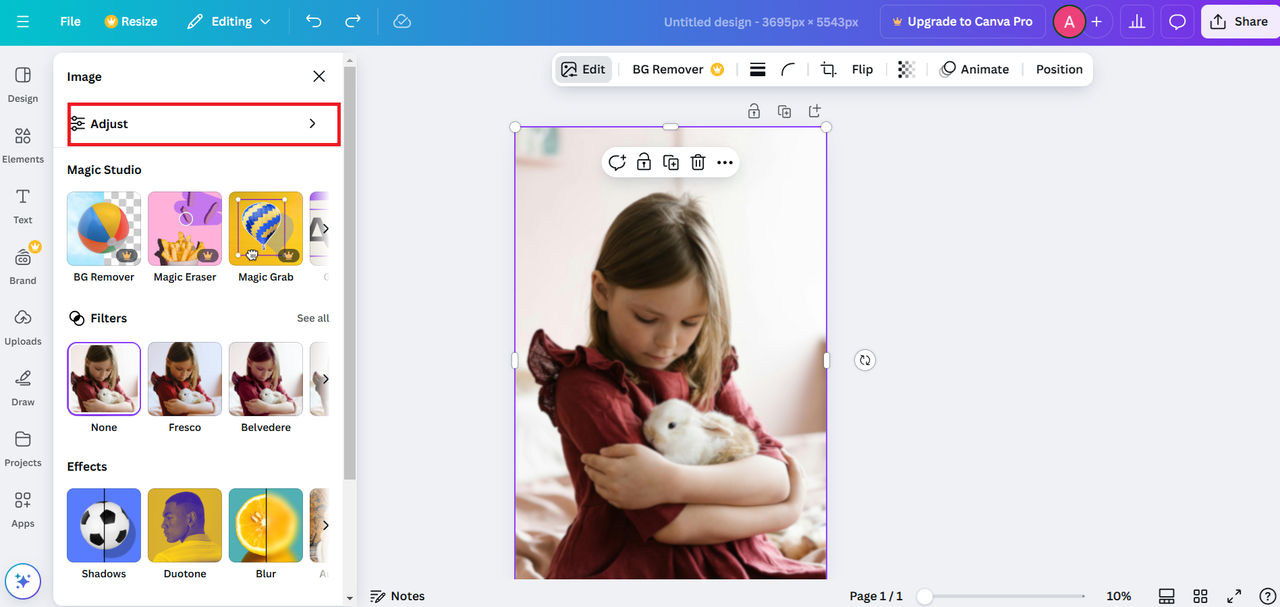Launch the Canva assistant sparkle button
This screenshot has height=607, width=1280.
tap(23, 582)
